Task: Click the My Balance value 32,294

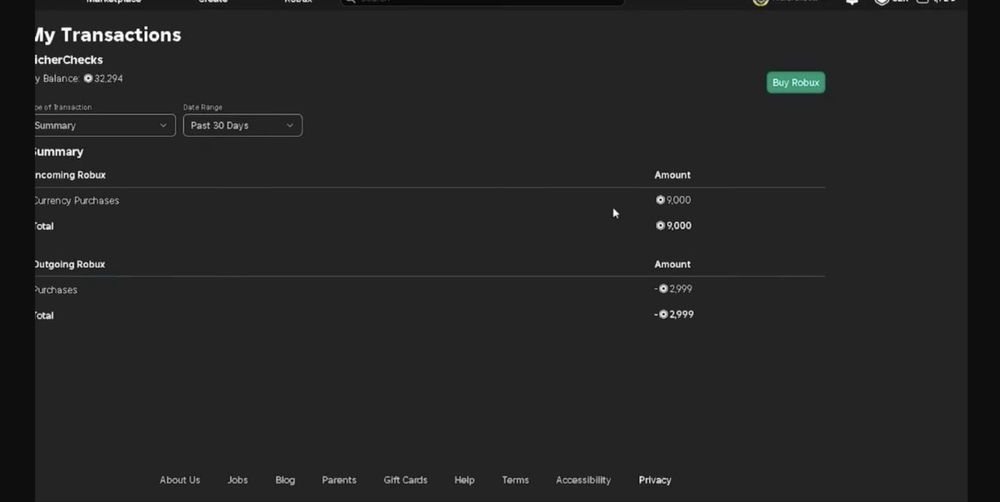Action: 108,78
